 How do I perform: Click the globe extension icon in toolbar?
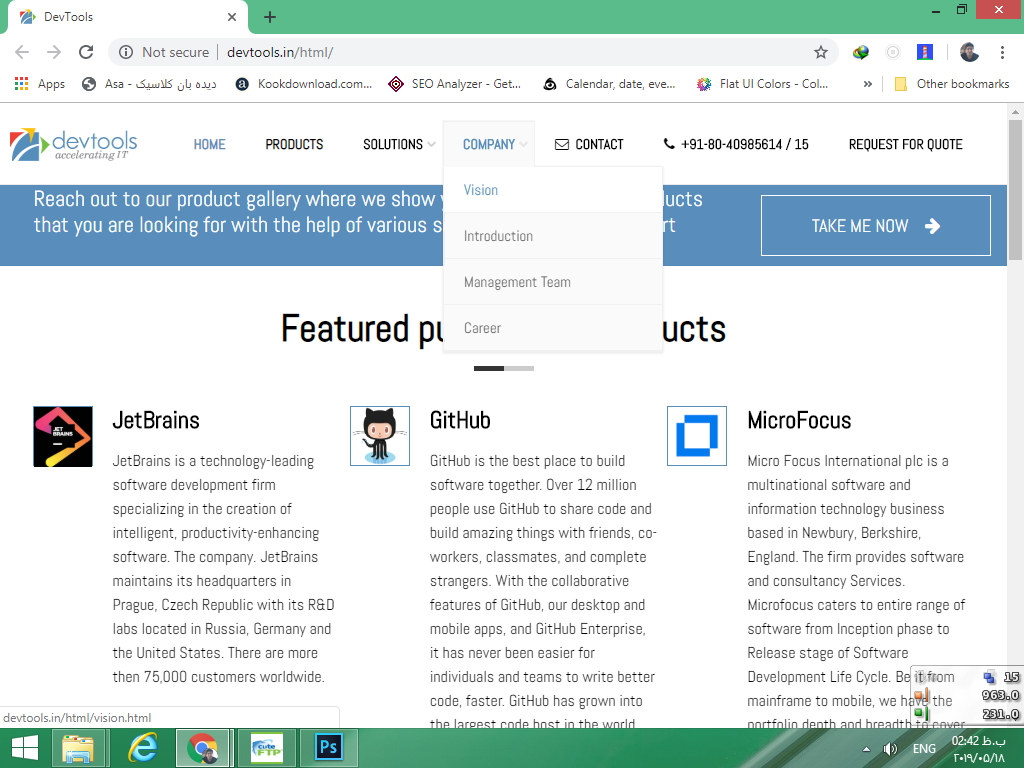click(x=861, y=52)
